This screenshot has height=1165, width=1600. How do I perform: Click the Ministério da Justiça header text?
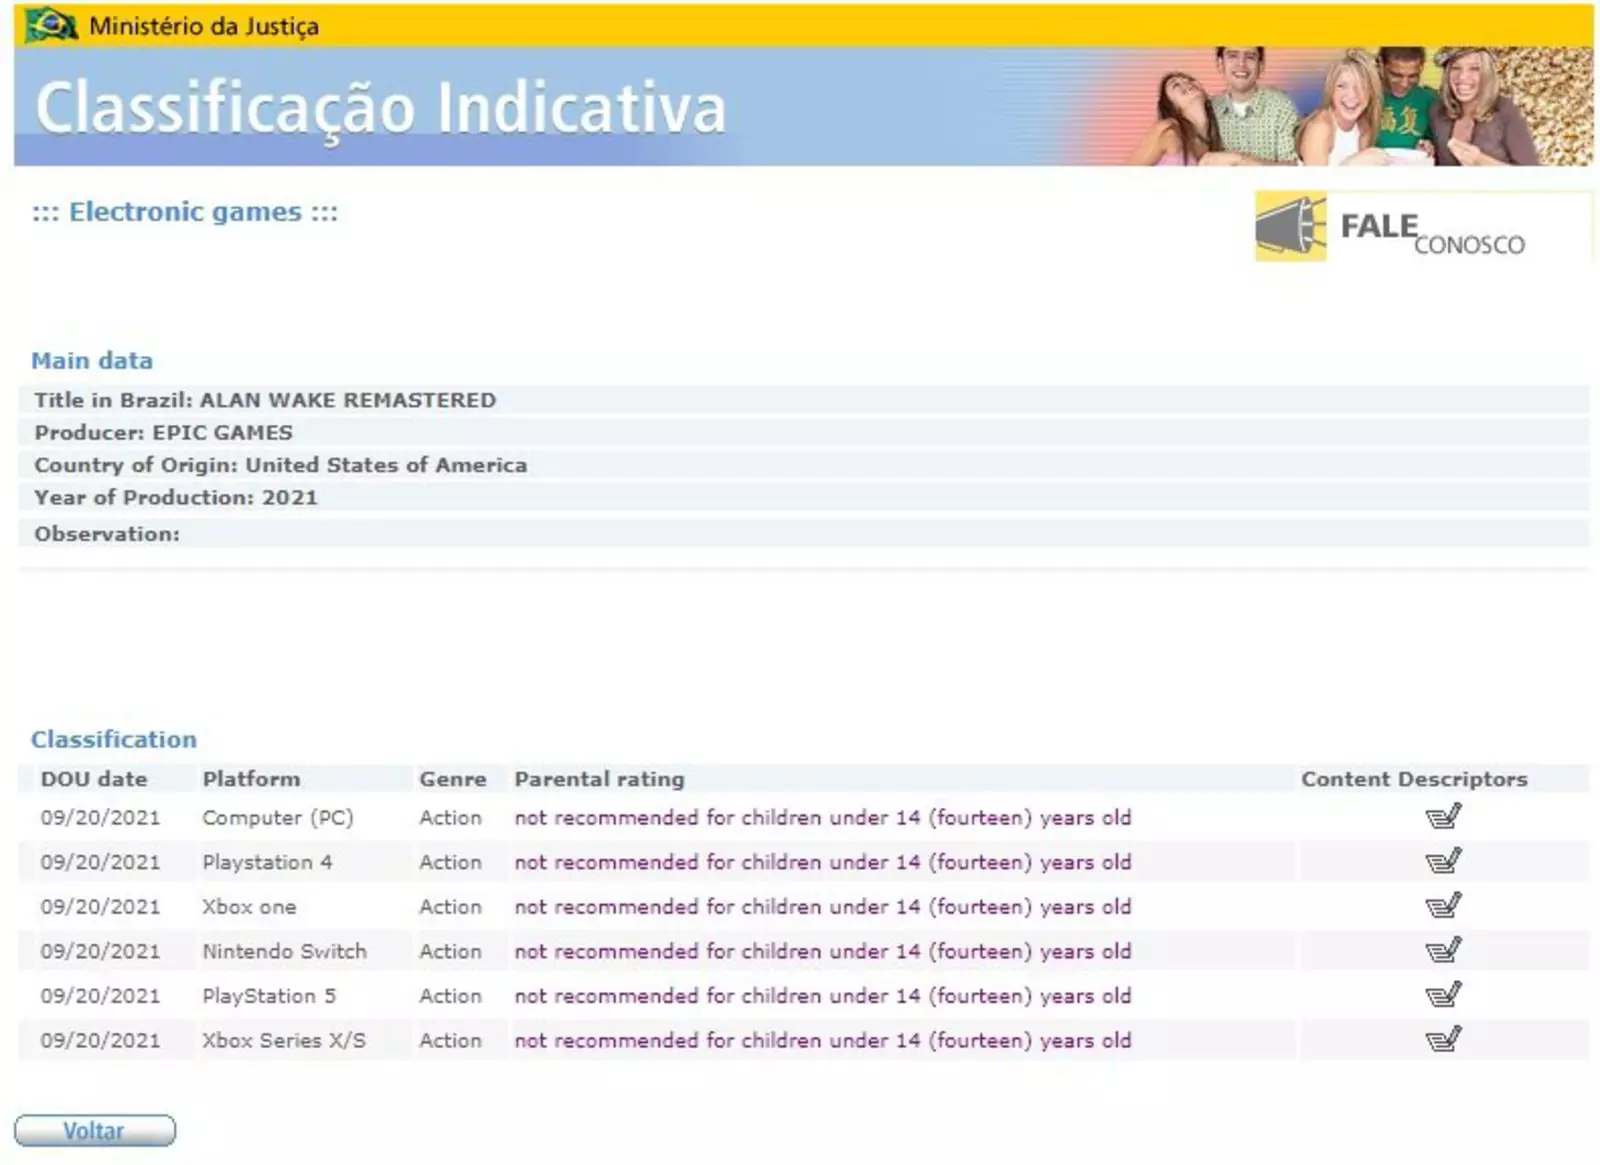click(x=204, y=27)
